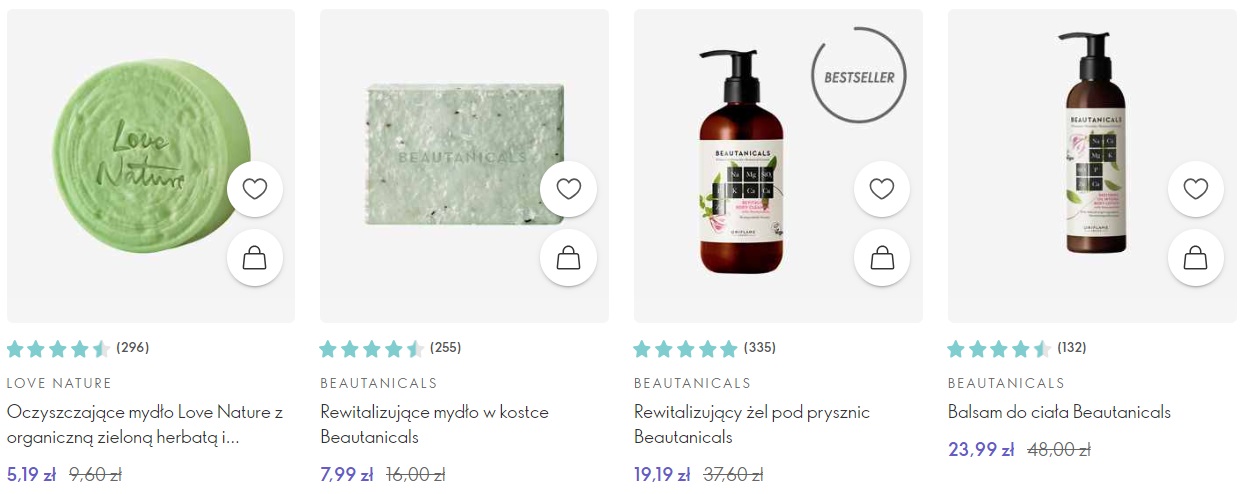Open the Bestseller badge on shower gel
The width and height of the screenshot is (1244, 494).
point(859,76)
